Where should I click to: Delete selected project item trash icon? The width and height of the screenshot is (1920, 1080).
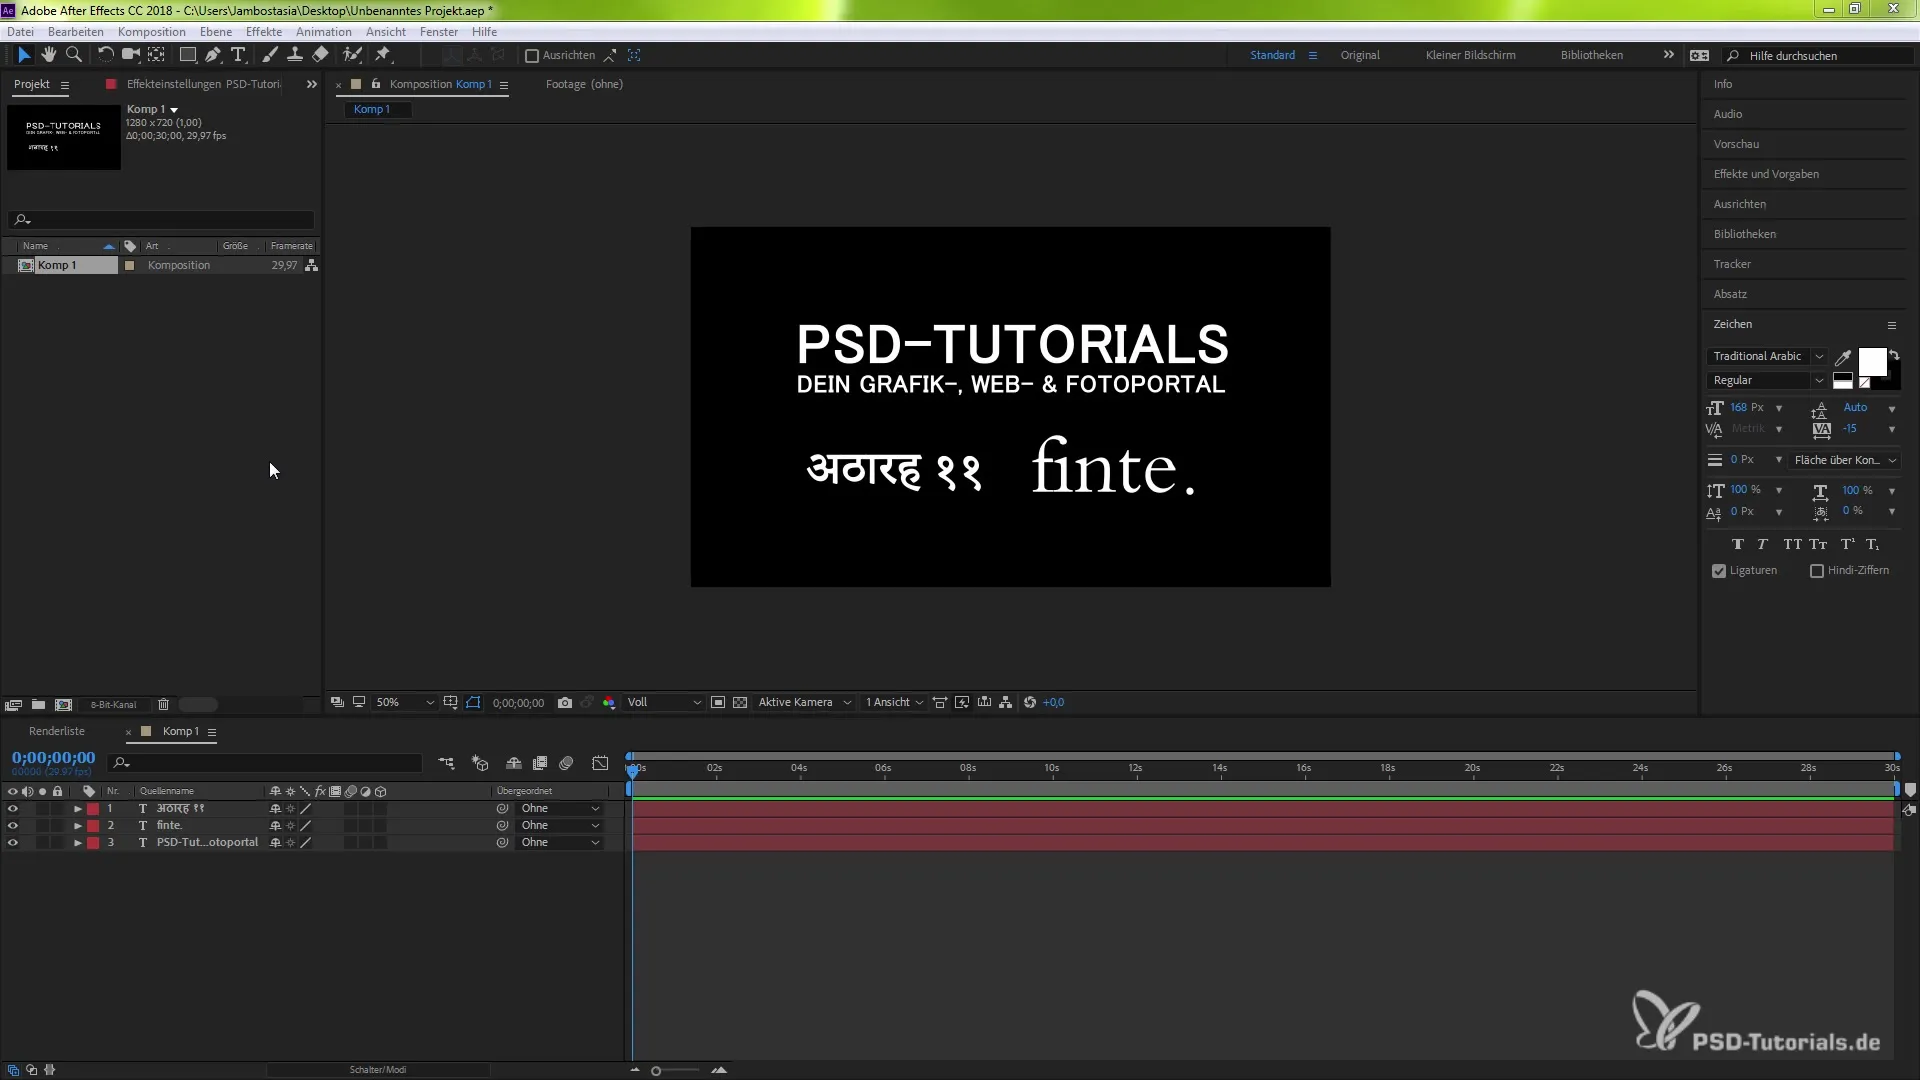coord(164,705)
